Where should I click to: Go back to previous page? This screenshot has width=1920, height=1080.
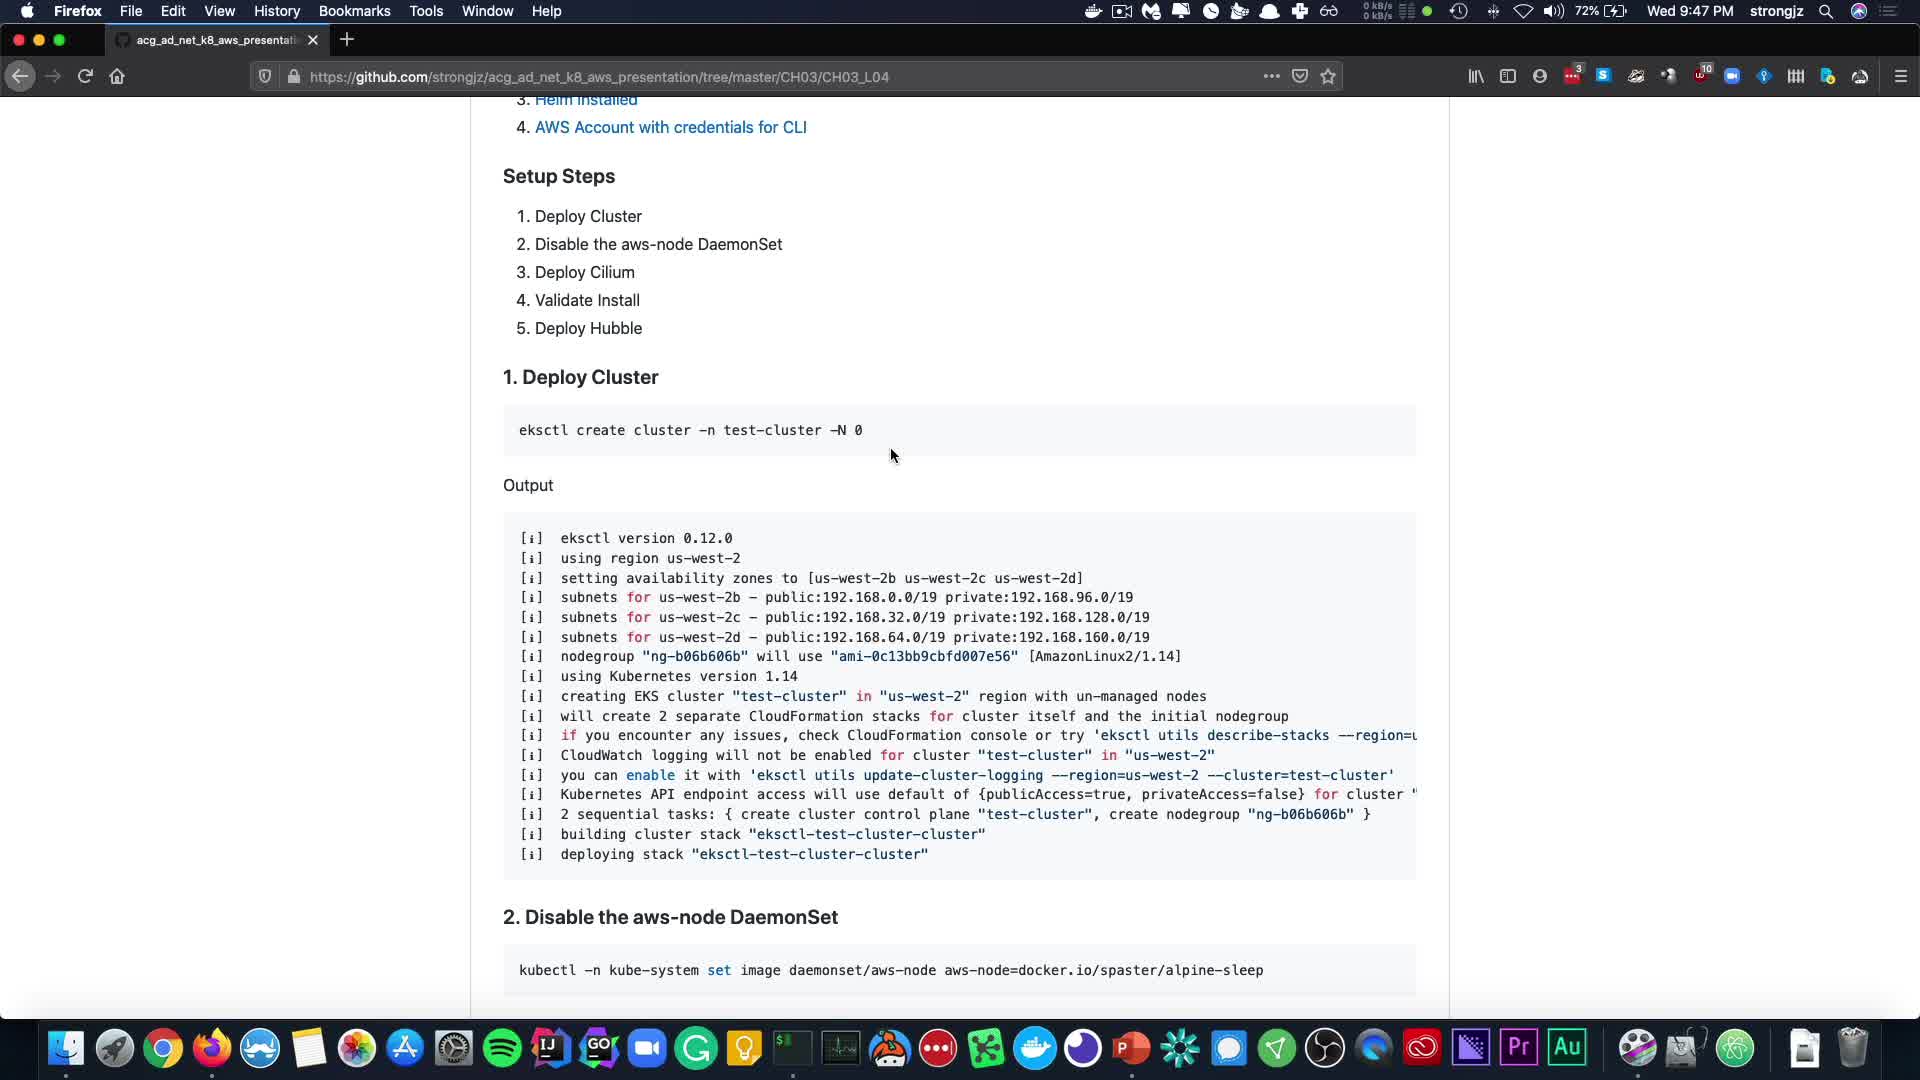click(x=20, y=76)
